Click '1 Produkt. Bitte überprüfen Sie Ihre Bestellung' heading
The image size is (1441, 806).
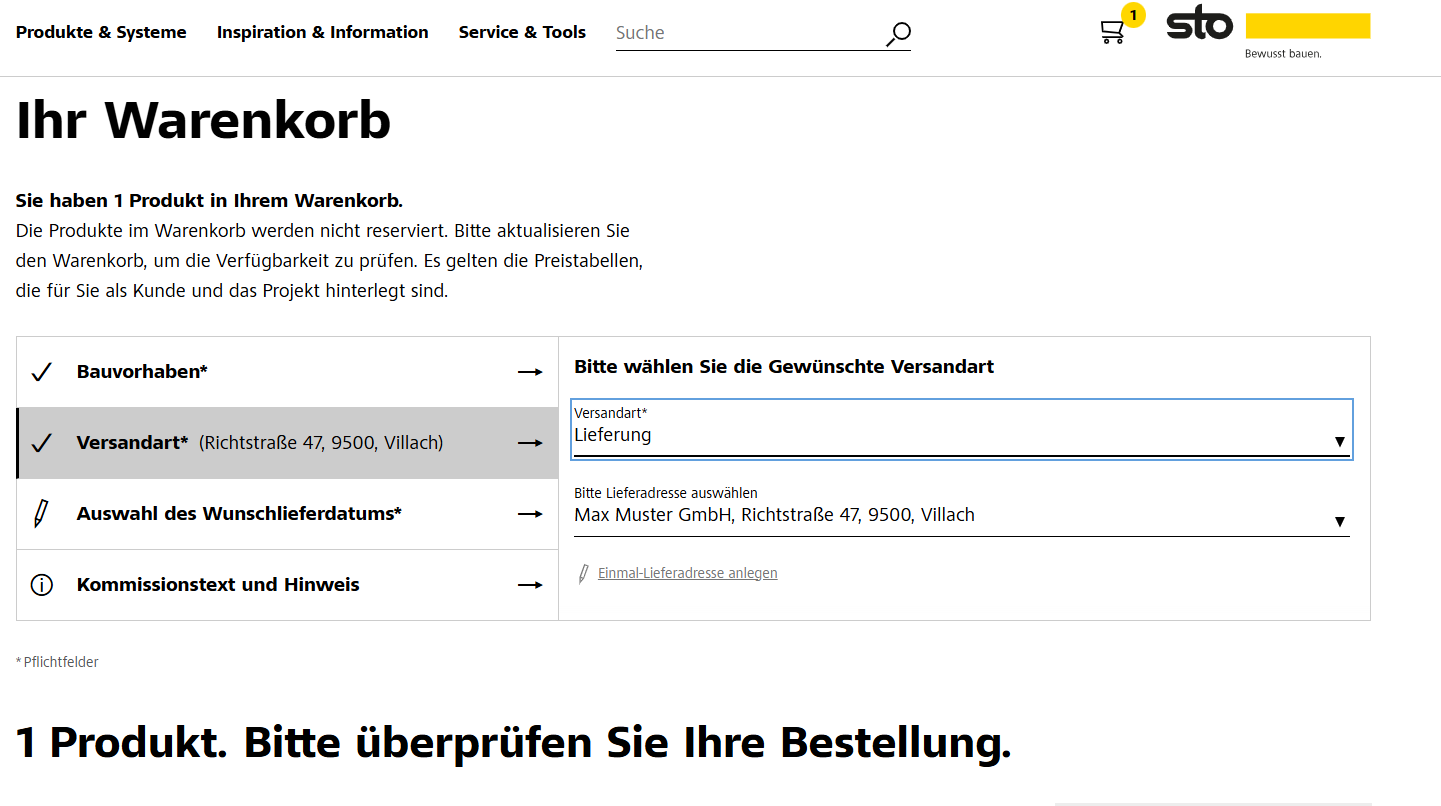click(x=514, y=743)
